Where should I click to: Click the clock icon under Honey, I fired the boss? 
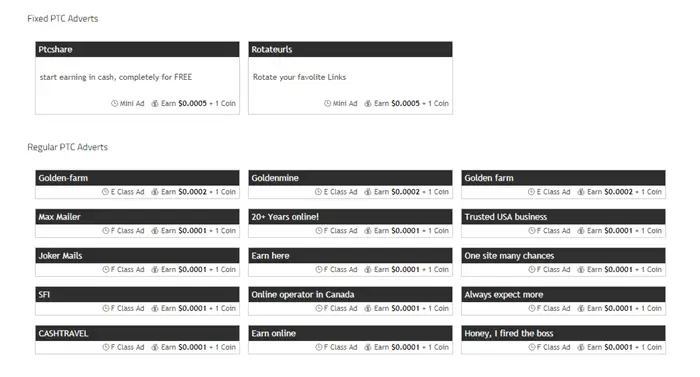coord(532,347)
